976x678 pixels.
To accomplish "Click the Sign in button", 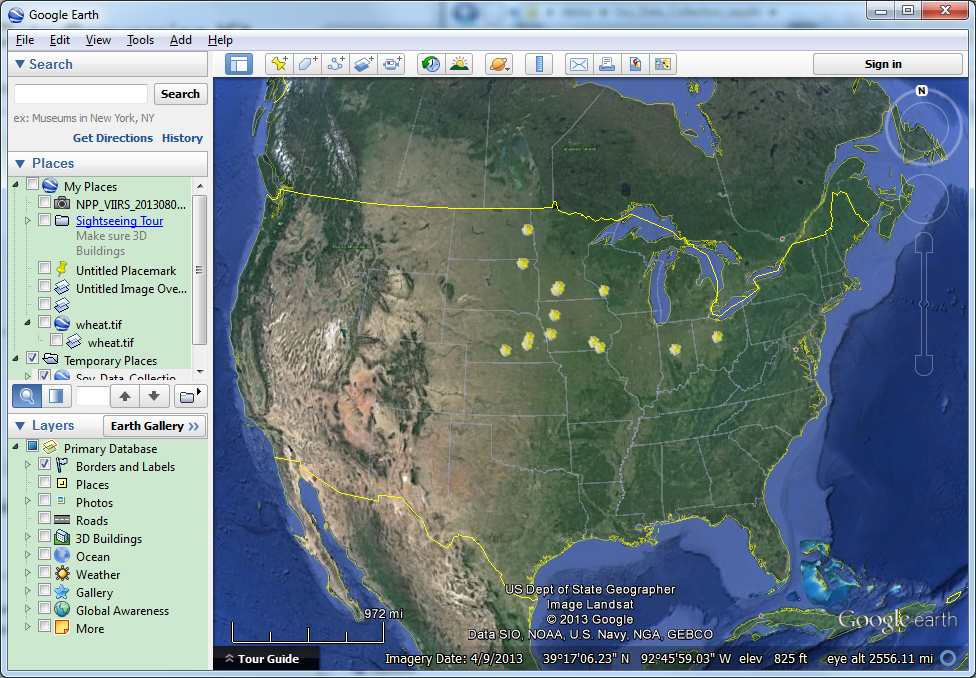I will pos(888,64).
